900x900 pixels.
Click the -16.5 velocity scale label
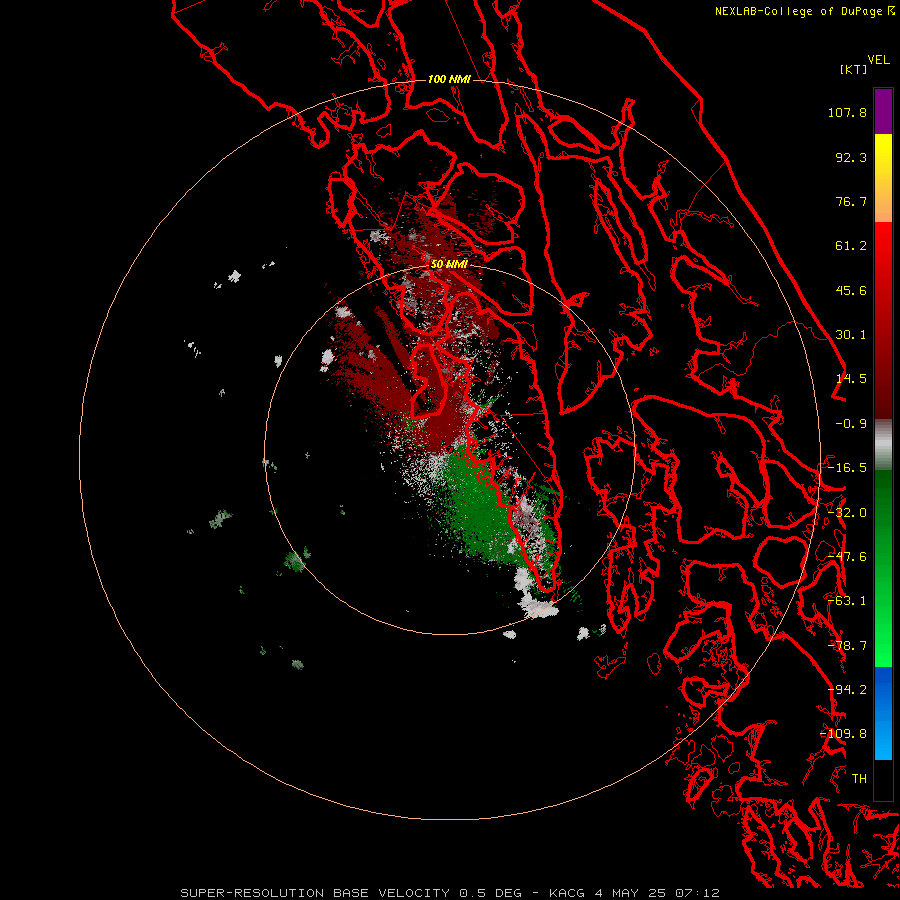(847, 468)
